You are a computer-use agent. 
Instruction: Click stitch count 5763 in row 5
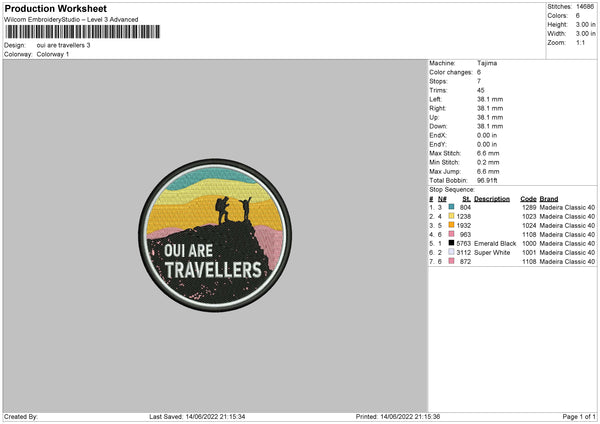pyautogui.click(x=464, y=243)
